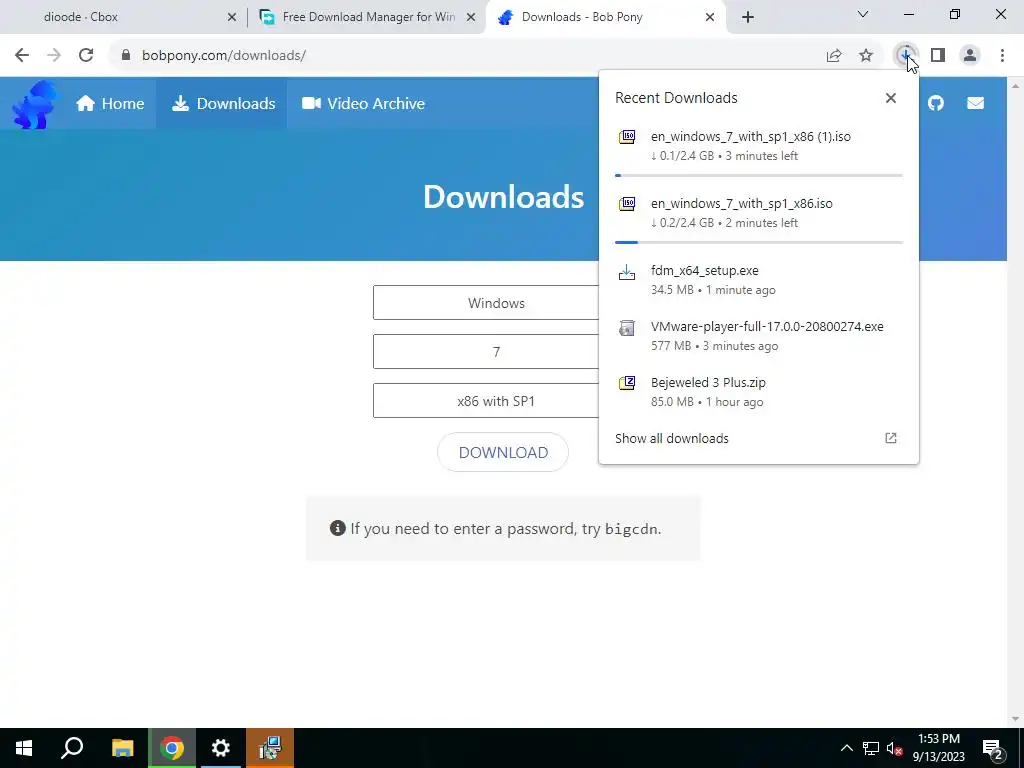
Task: Click the DOWNLOAD button
Action: pyautogui.click(x=503, y=452)
